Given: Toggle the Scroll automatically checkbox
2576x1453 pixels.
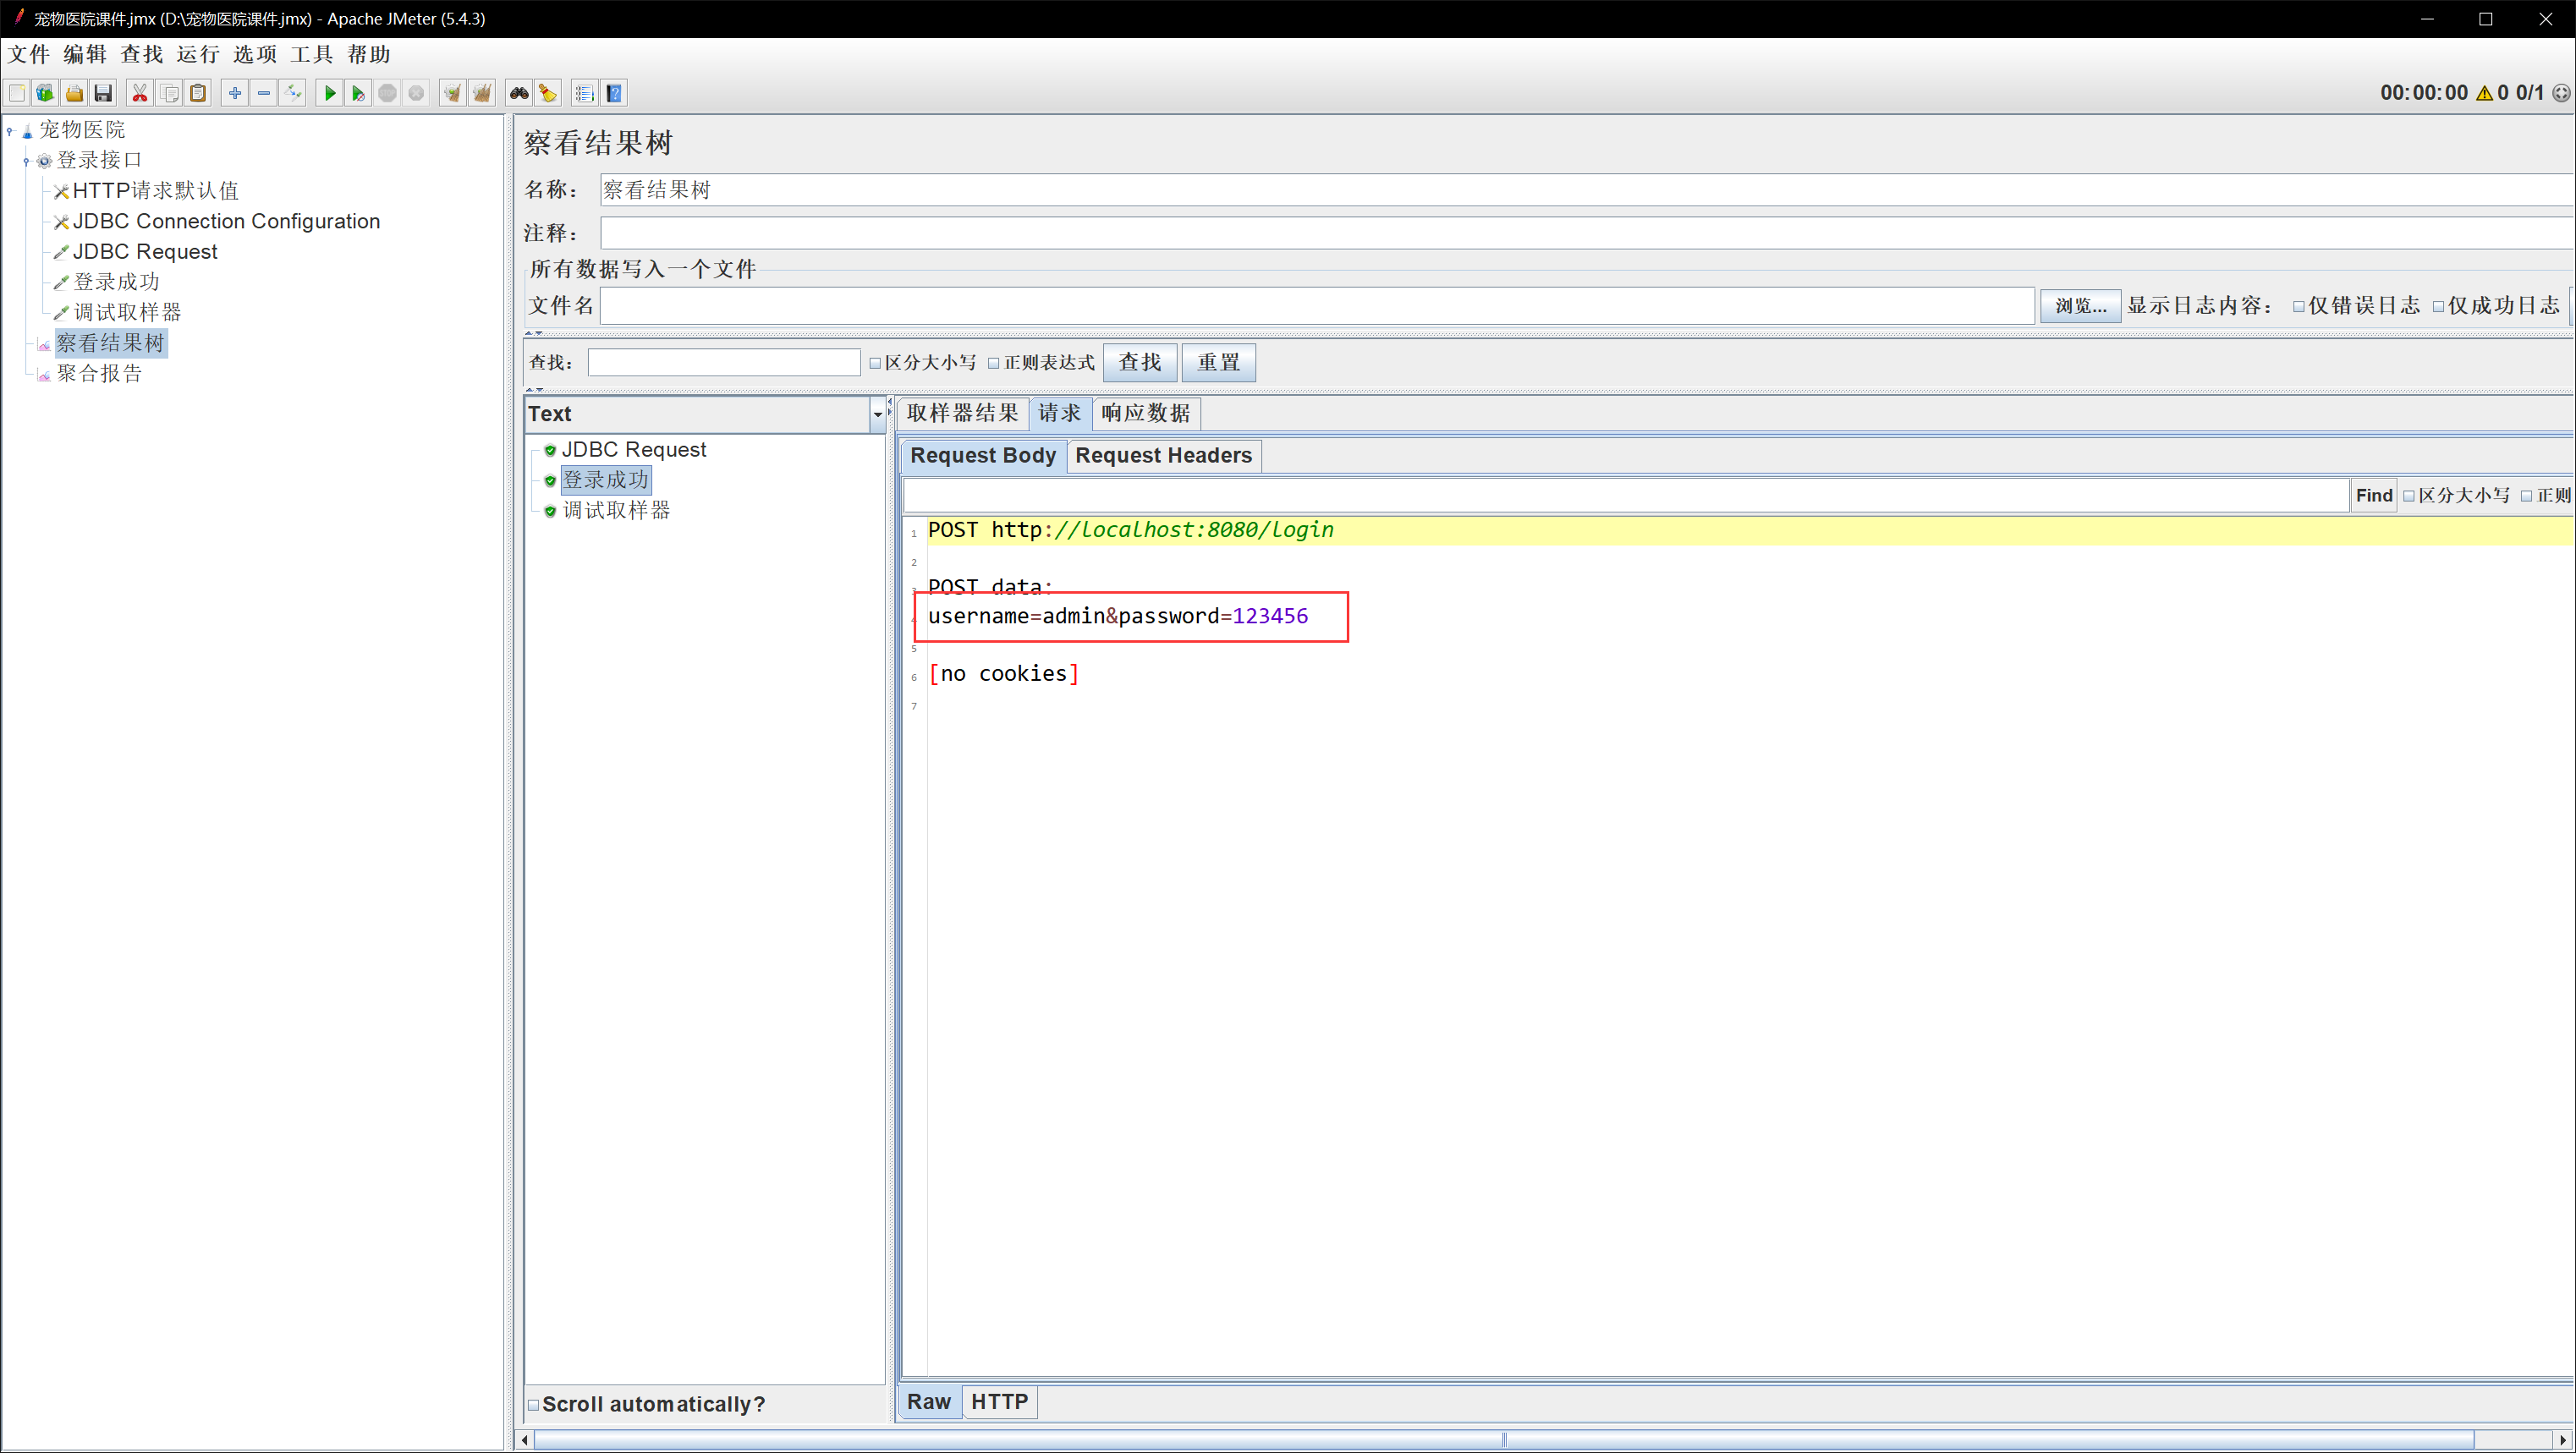Looking at the screenshot, I should click(534, 1404).
